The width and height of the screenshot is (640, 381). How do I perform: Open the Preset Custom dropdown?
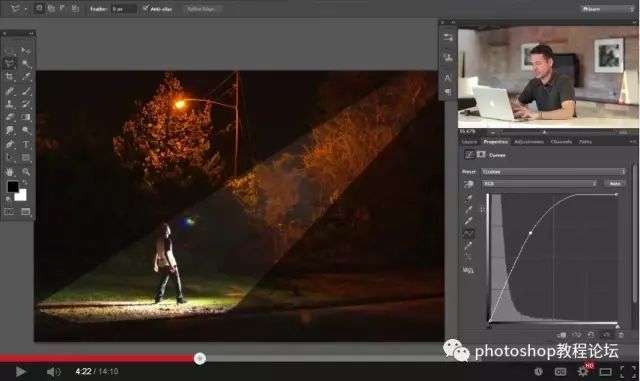(553, 172)
